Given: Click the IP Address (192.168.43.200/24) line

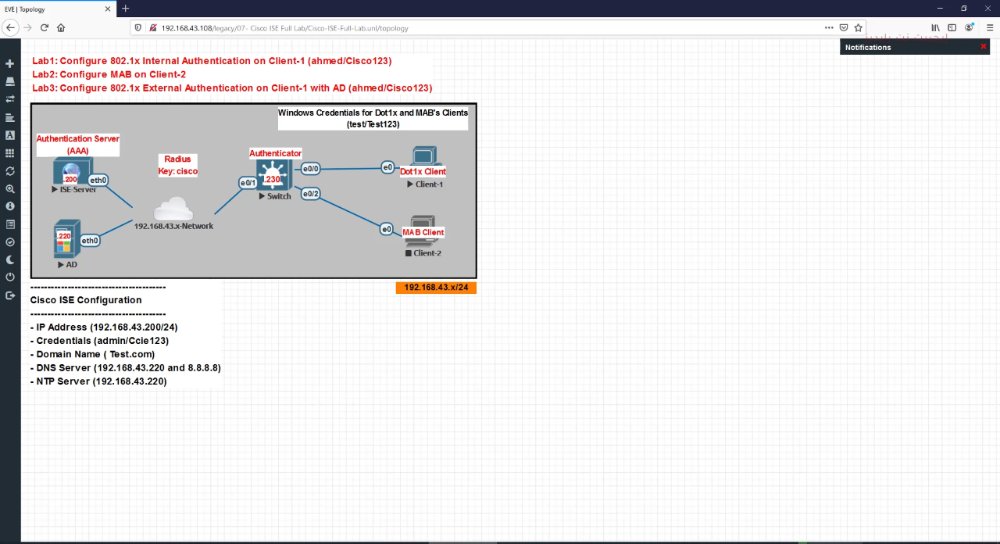Looking at the screenshot, I should pyautogui.click(x=104, y=327).
